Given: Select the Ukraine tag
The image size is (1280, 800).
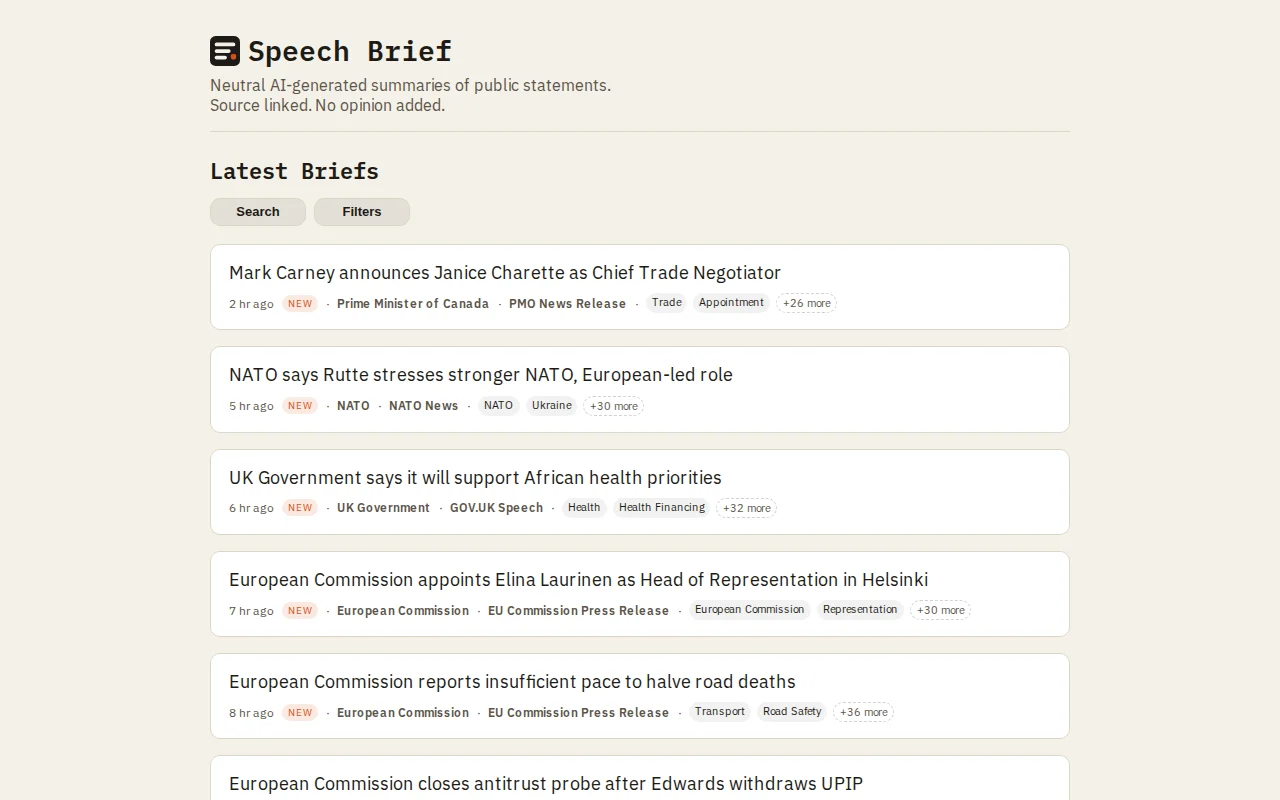Looking at the screenshot, I should point(552,405).
